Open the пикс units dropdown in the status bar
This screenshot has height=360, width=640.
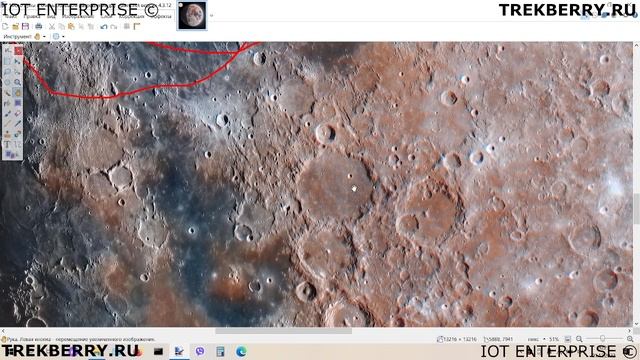click(536, 339)
